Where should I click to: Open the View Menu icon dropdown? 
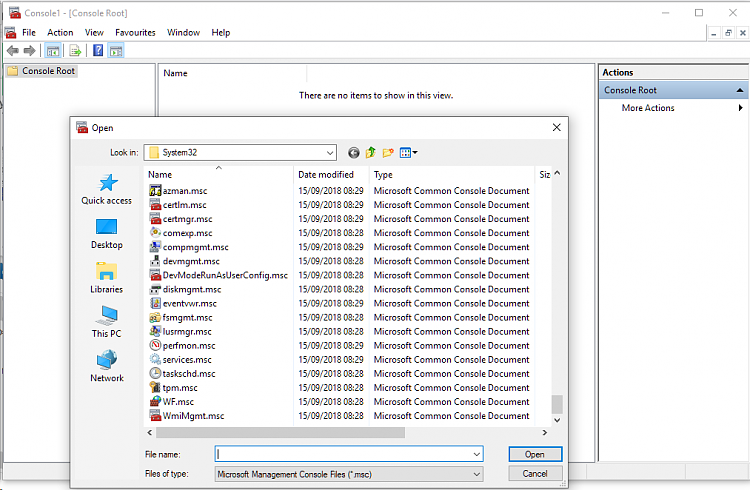tap(408, 153)
